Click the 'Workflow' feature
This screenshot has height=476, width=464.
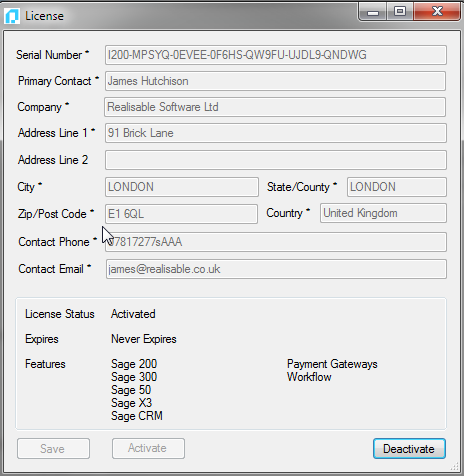309,377
